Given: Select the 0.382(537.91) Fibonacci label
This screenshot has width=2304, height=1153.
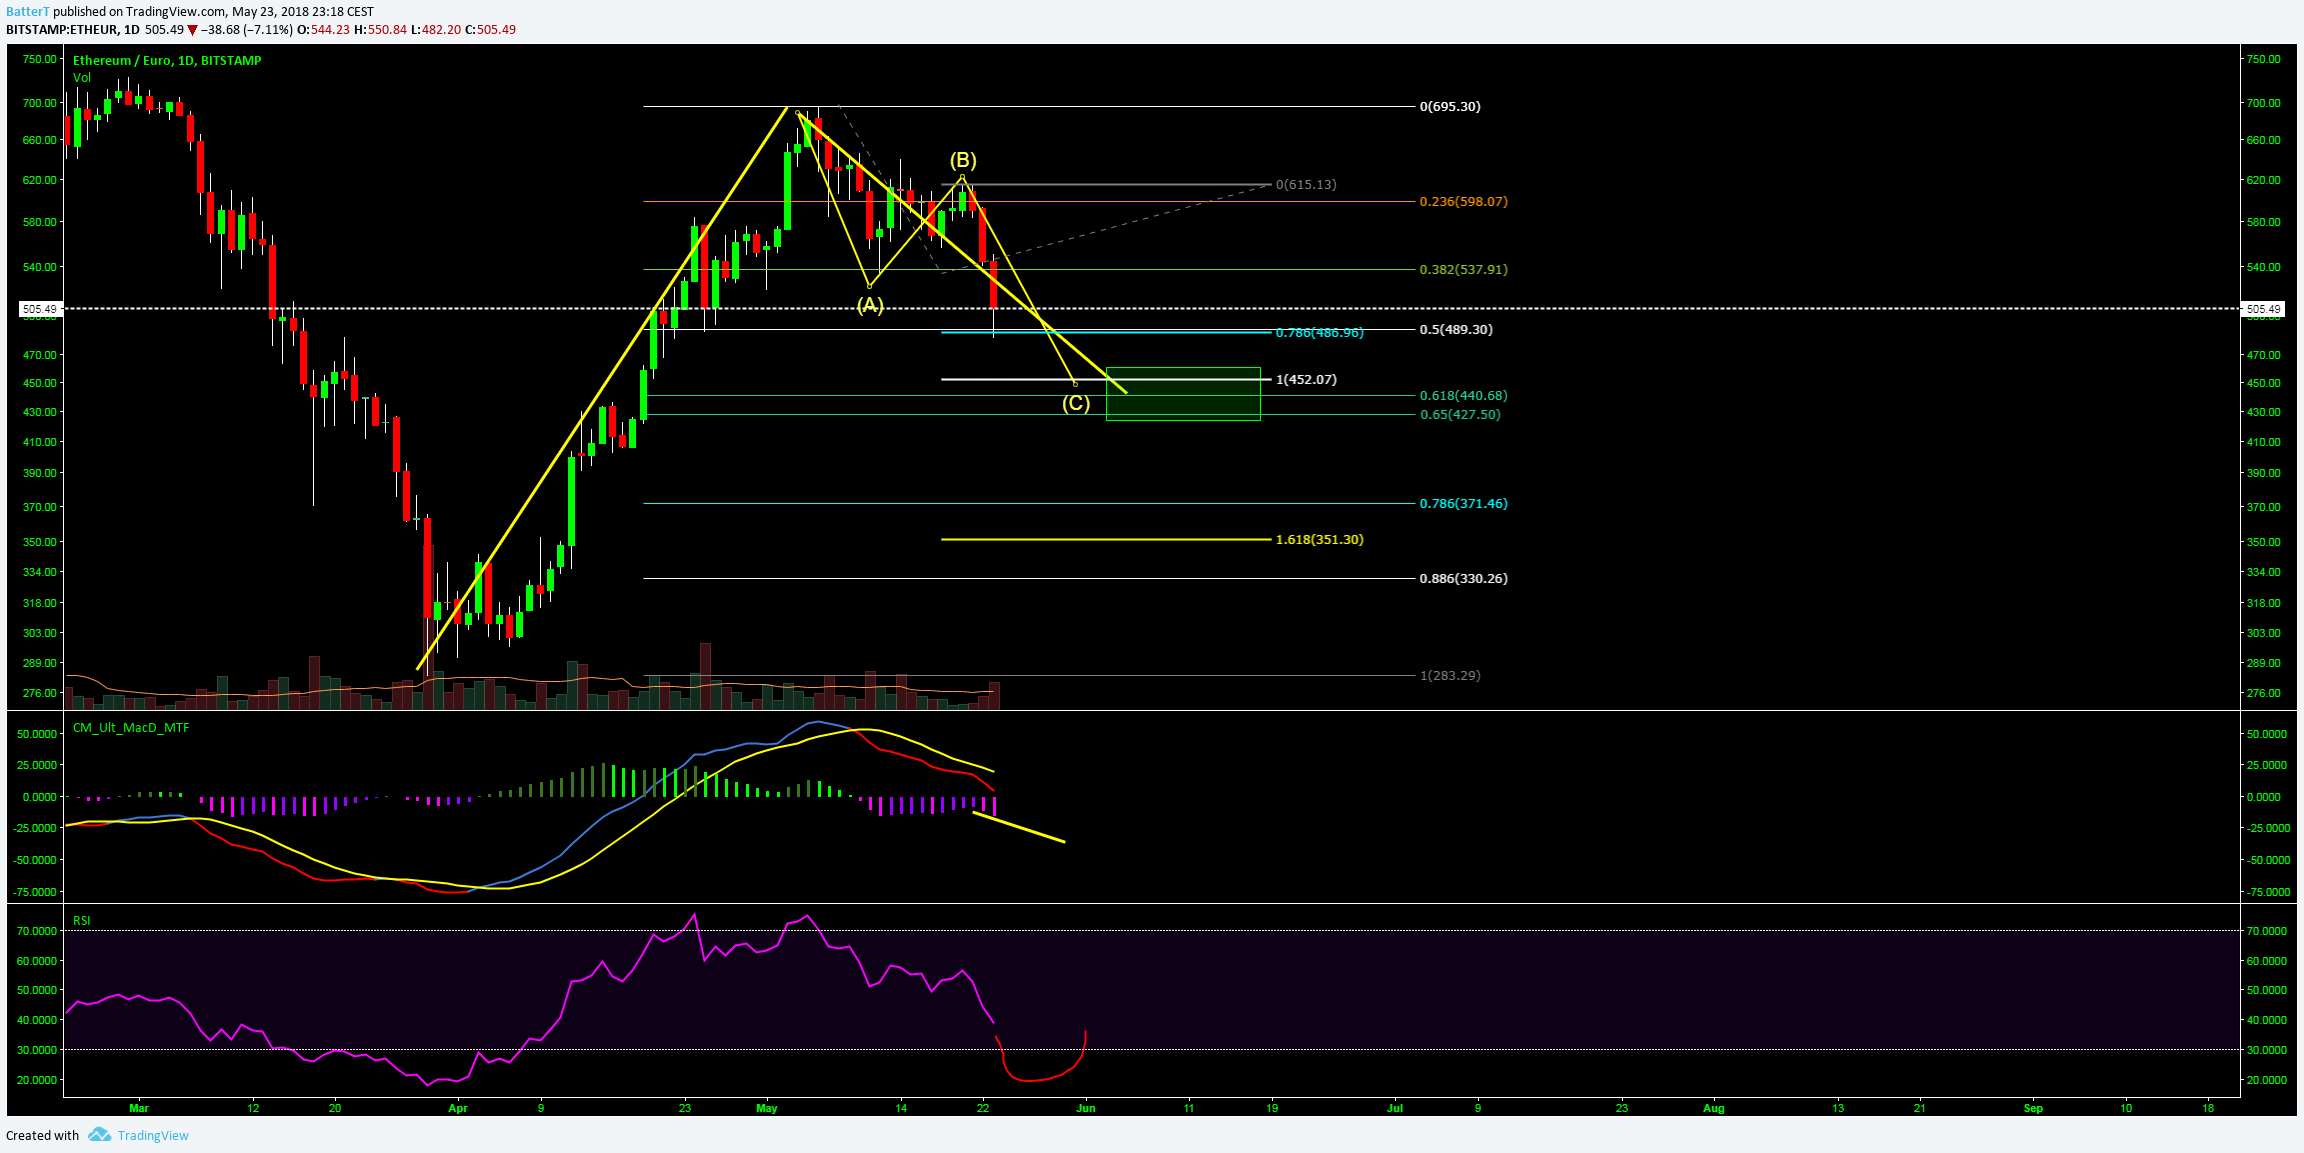Looking at the screenshot, I should pos(1464,269).
